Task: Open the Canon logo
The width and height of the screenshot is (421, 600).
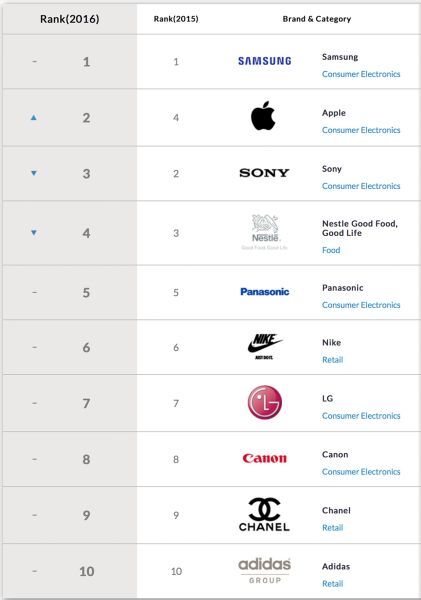Action: click(264, 458)
